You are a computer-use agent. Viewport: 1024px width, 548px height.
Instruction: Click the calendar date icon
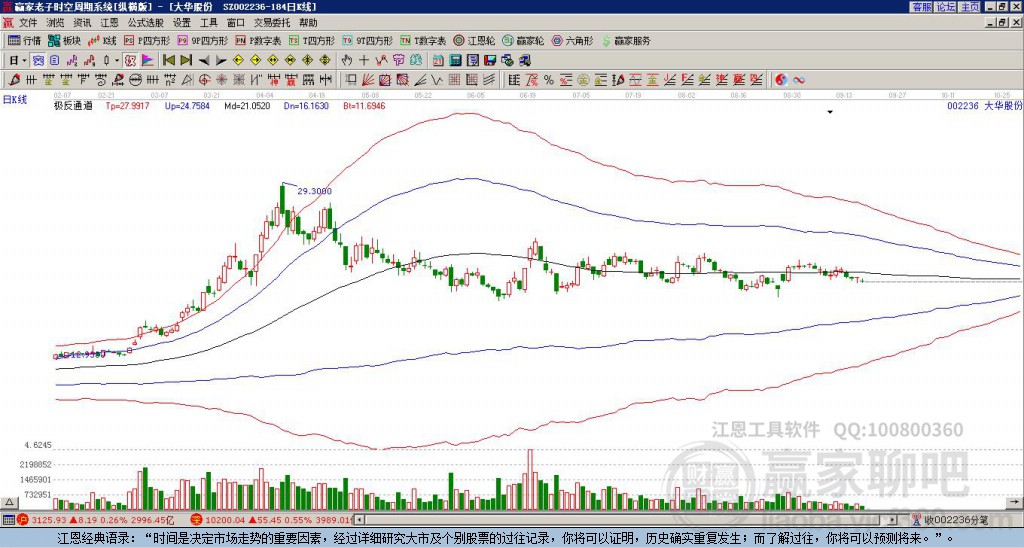(x=438, y=61)
